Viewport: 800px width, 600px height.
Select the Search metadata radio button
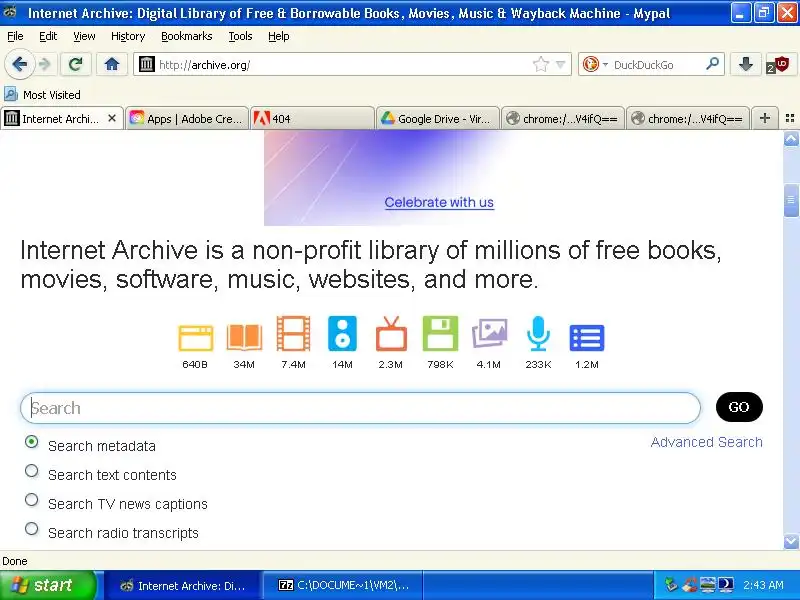(32, 442)
